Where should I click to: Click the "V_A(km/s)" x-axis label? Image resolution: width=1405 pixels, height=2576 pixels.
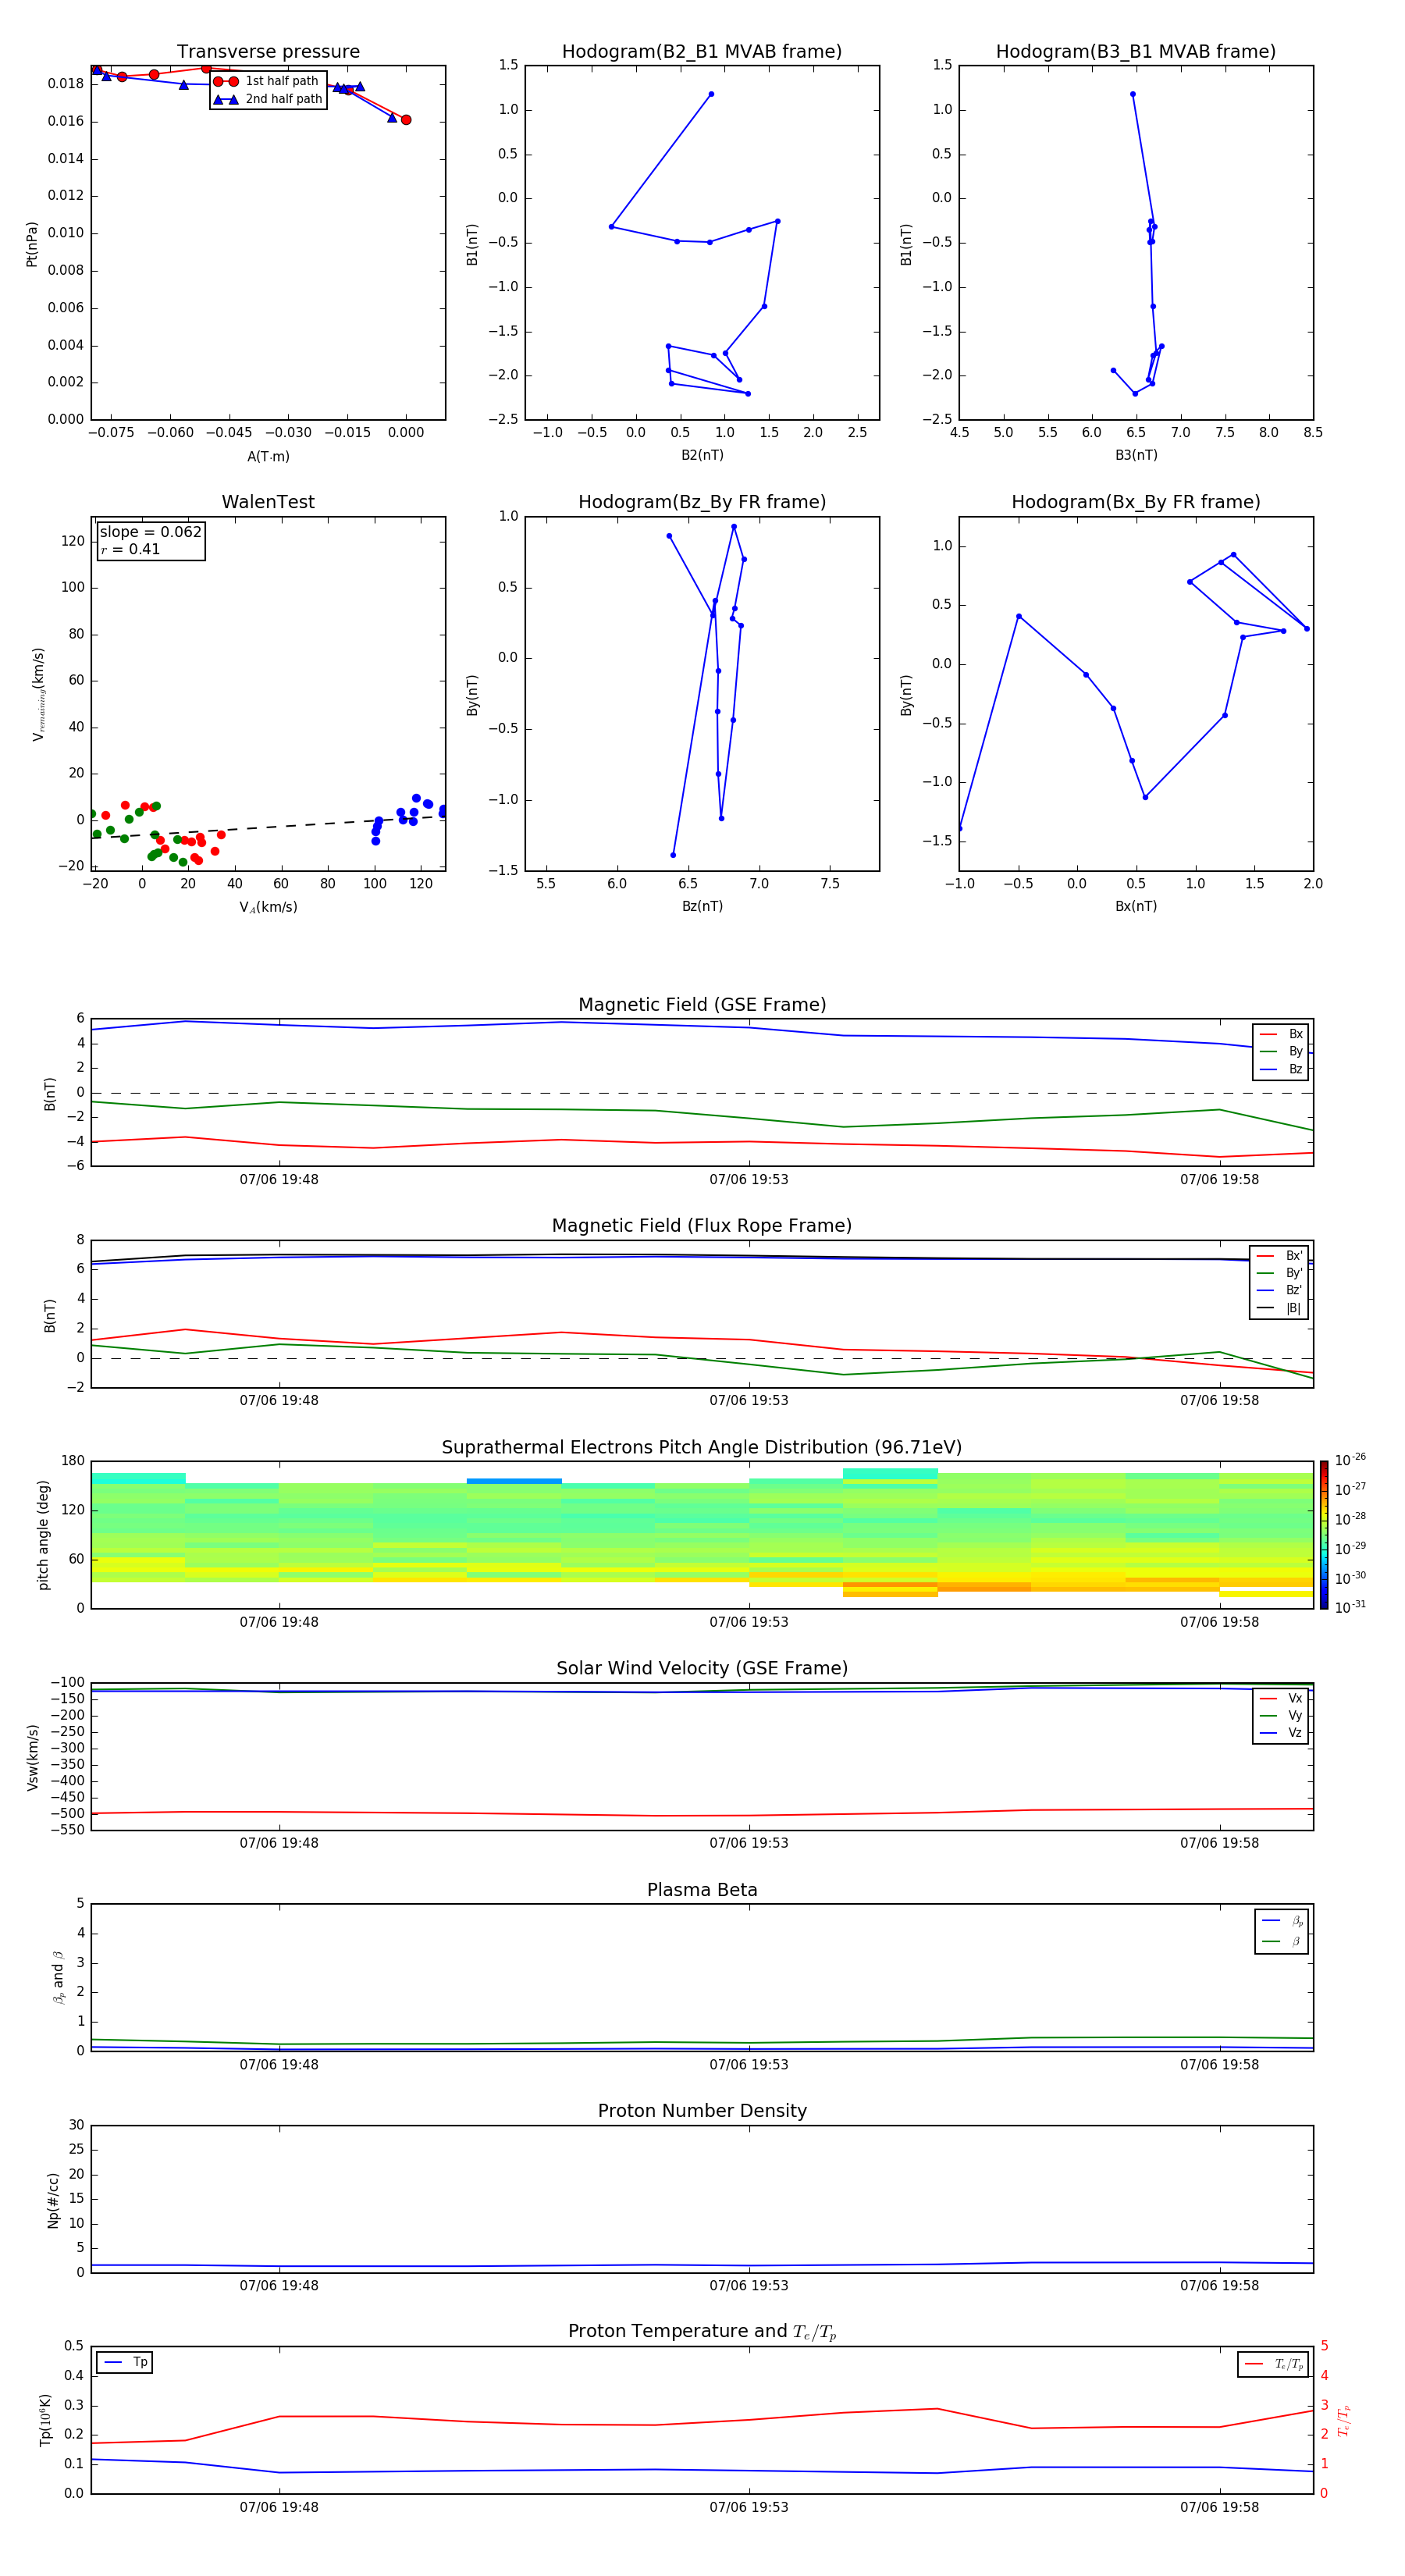tap(268, 907)
